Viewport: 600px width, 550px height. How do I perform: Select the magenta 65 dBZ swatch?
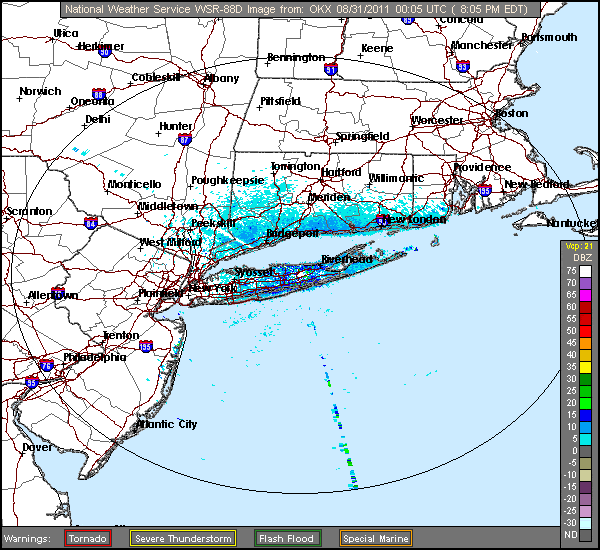click(x=585, y=295)
